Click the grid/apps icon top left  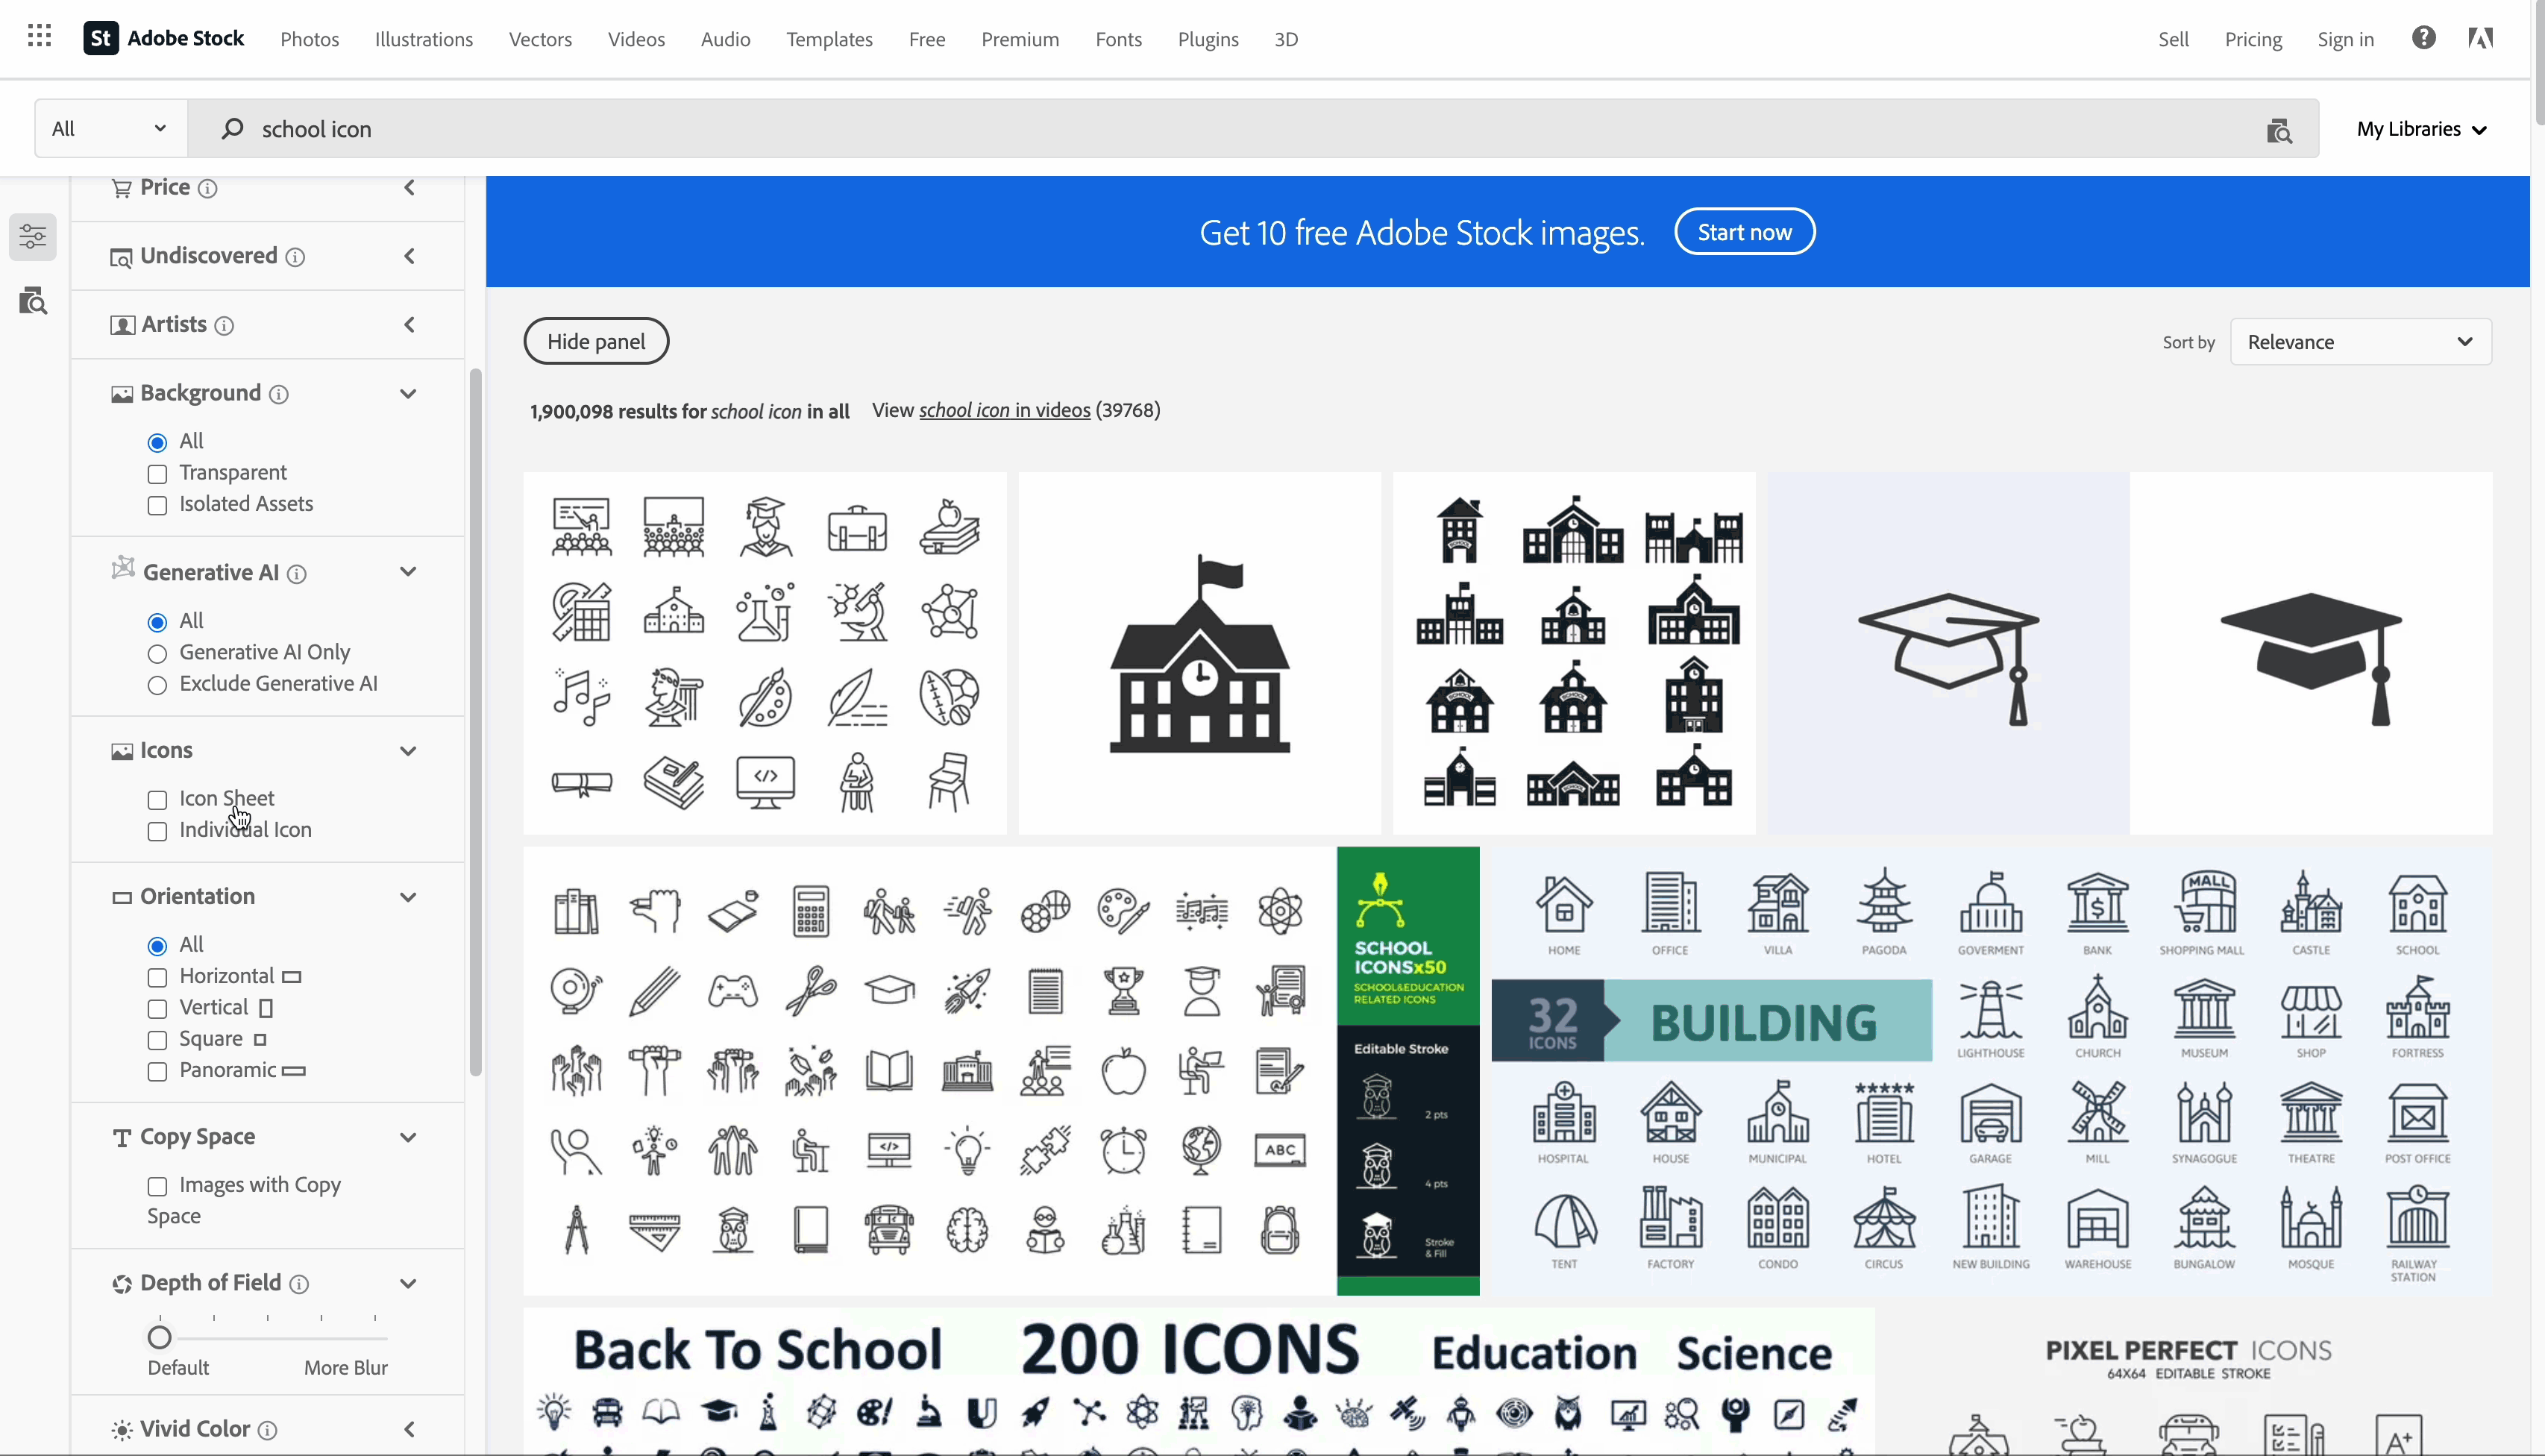point(39,39)
